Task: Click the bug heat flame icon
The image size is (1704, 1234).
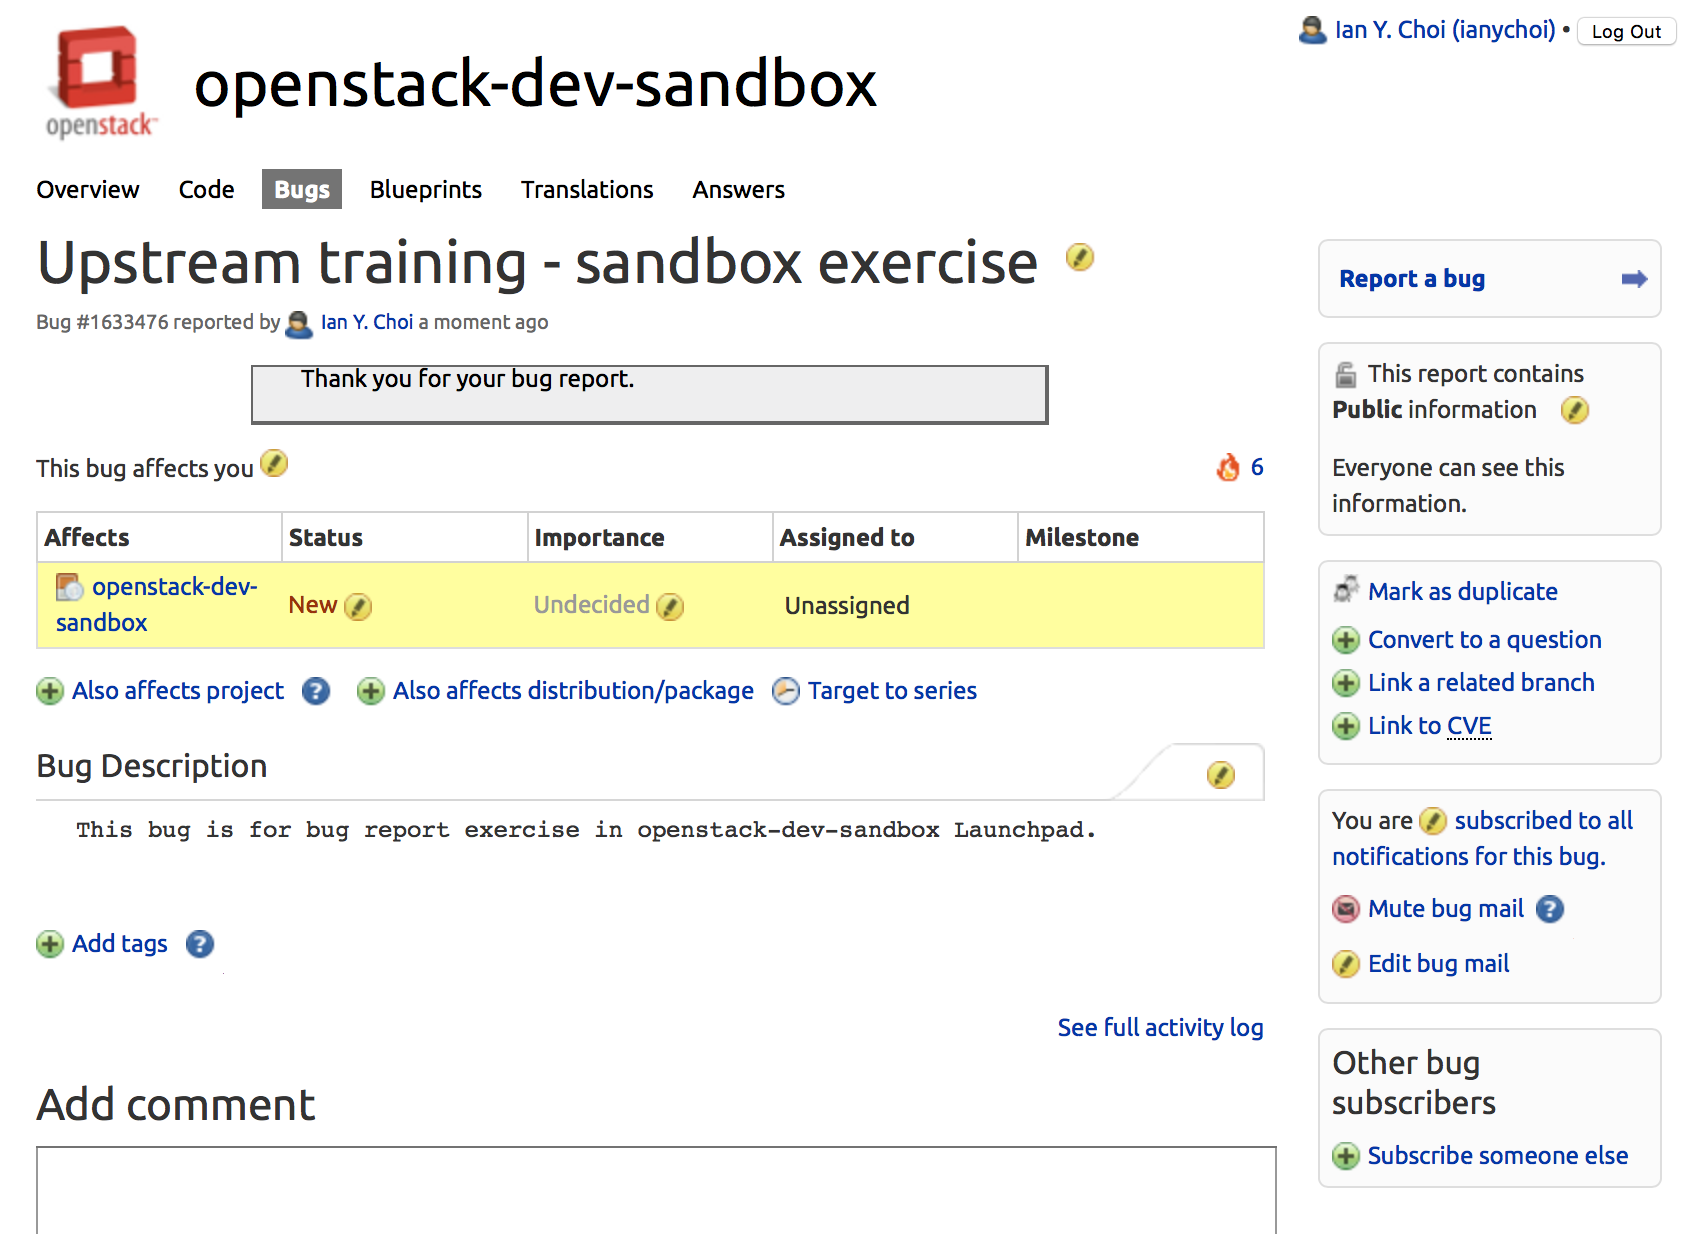Action: pos(1228,467)
